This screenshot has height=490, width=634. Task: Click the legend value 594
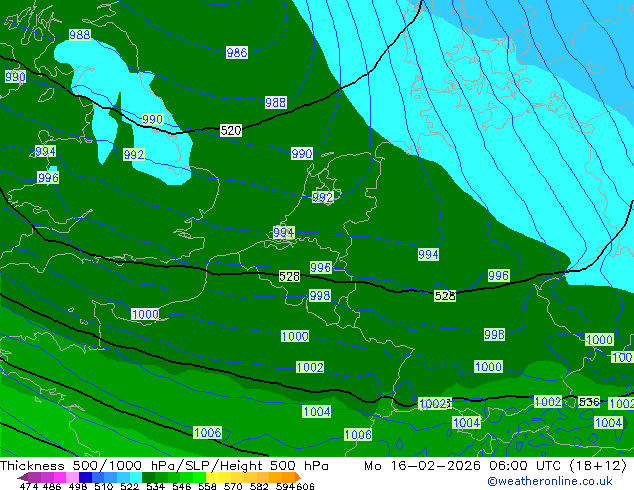click(x=285, y=486)
